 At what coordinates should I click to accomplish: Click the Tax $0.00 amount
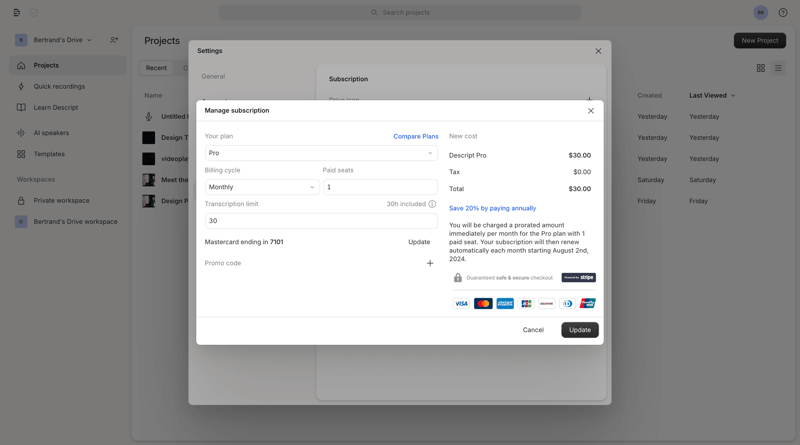click(582, 172)
